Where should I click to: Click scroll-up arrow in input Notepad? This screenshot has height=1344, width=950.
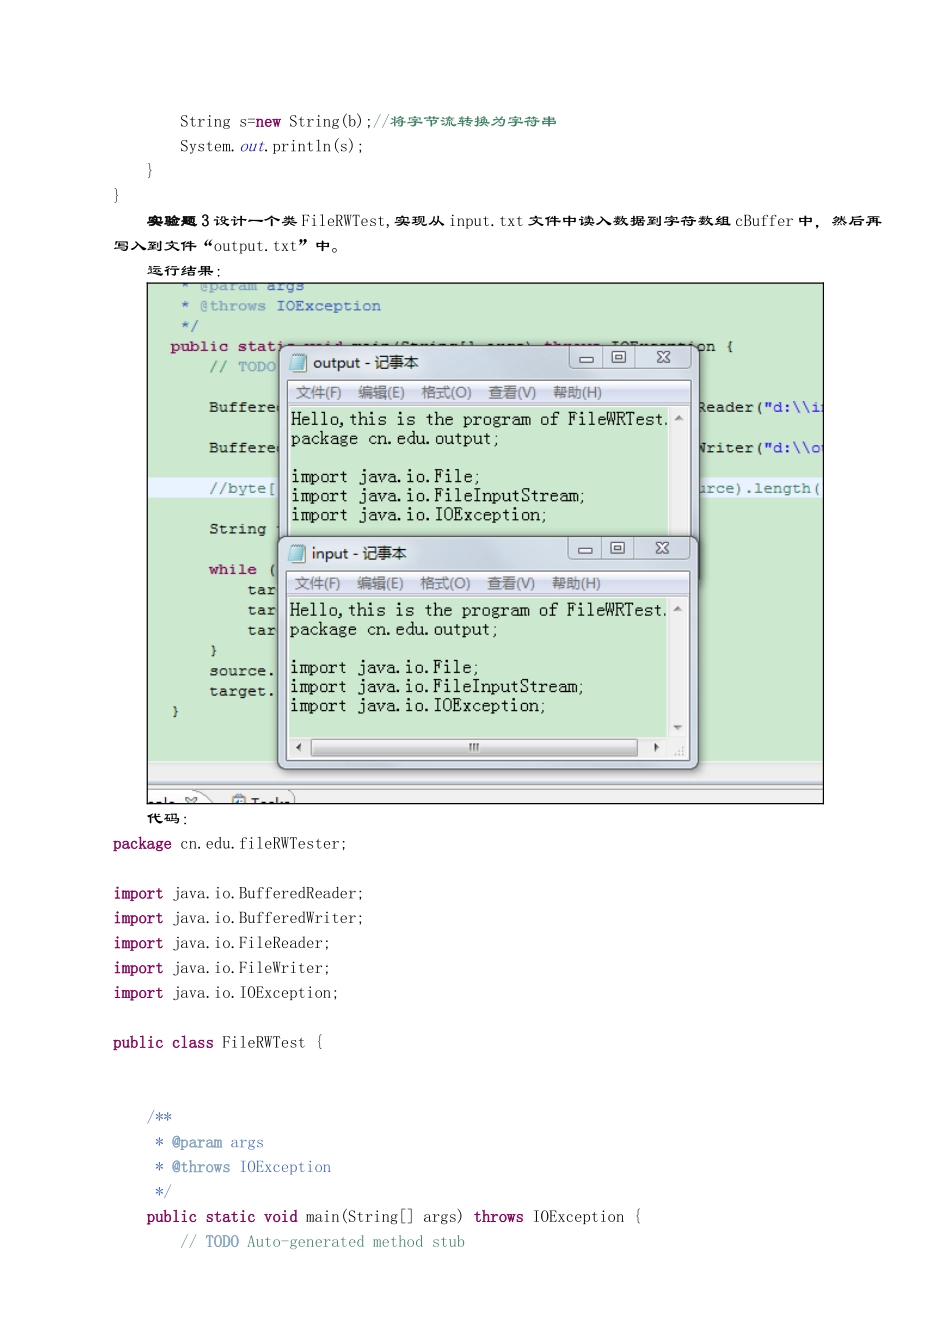[x=678, y=609]
